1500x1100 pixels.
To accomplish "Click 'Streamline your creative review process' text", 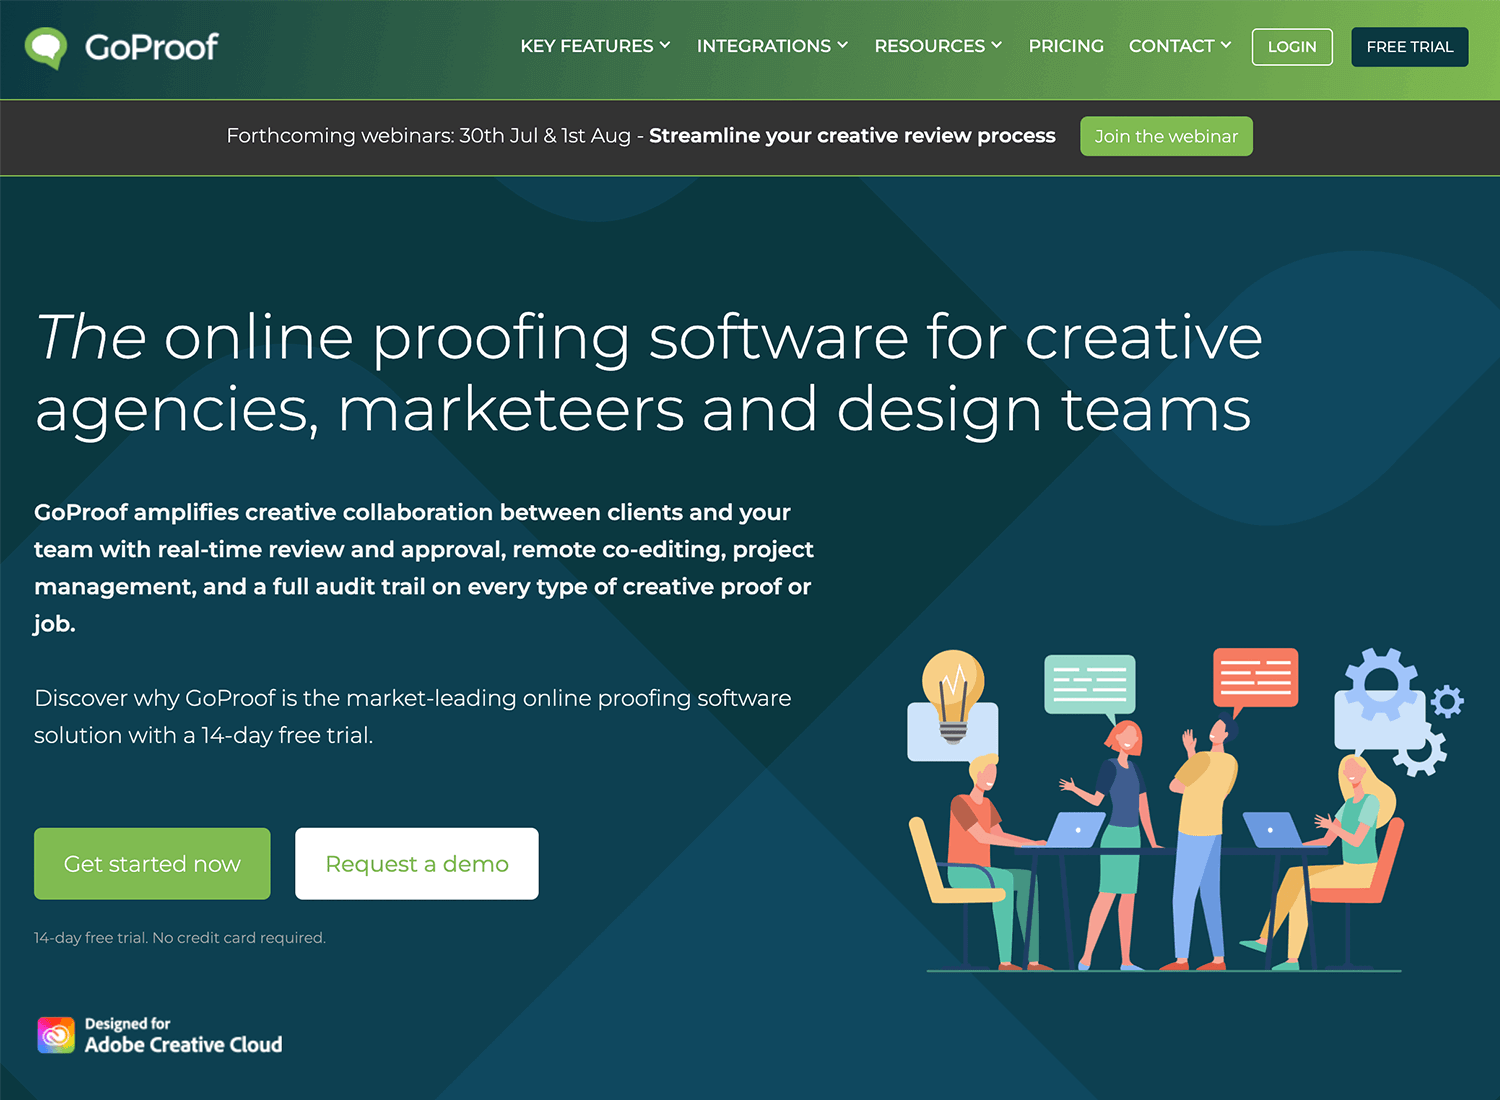I will pyautogui.click(x=852, y=136).
